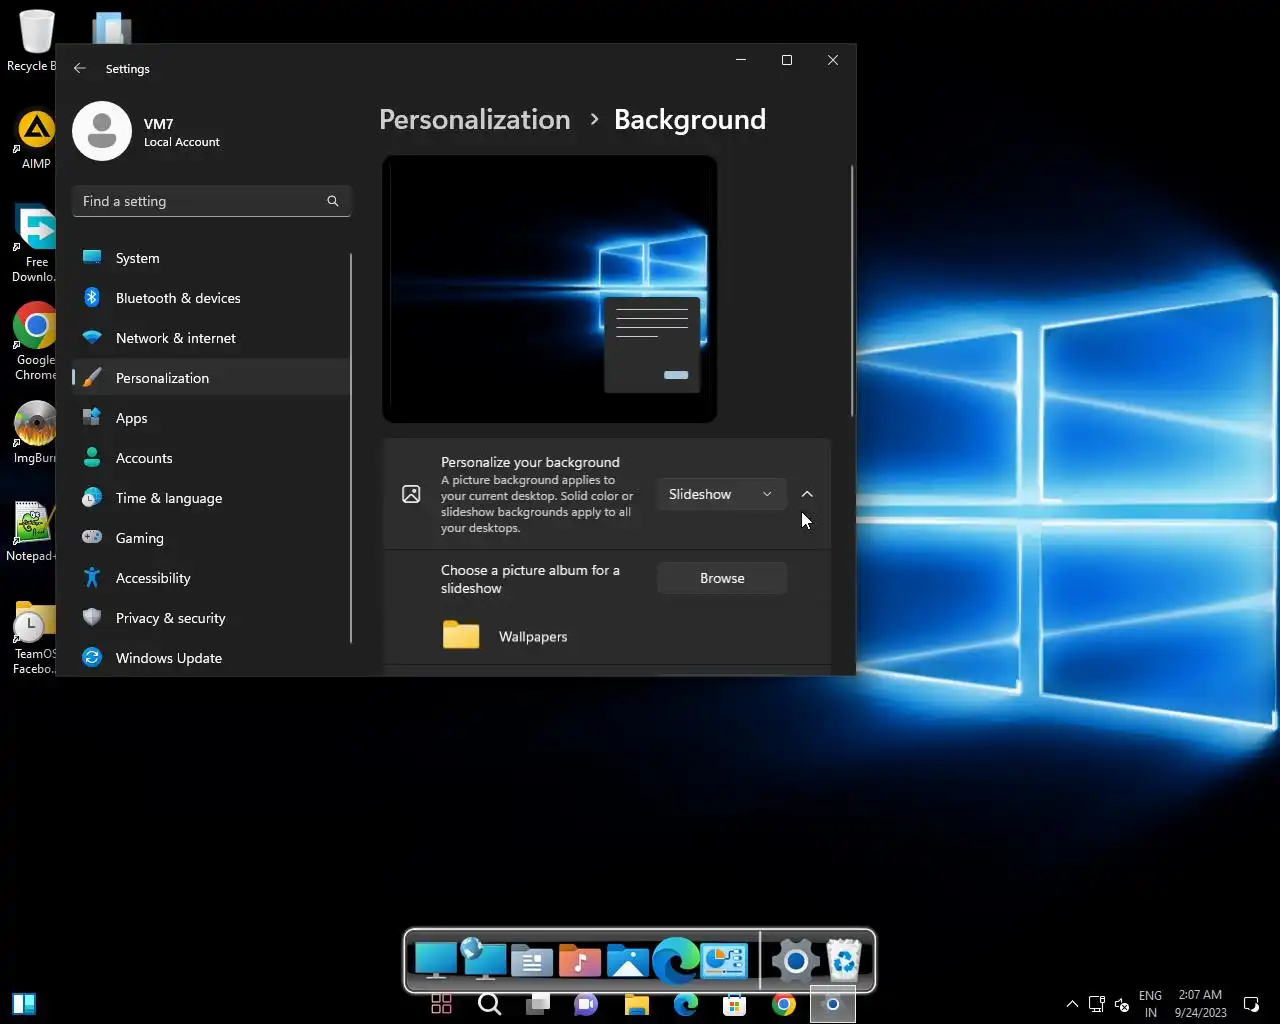
Task: Launch Chrome from the taskbar
Action: coord(783,1004)
